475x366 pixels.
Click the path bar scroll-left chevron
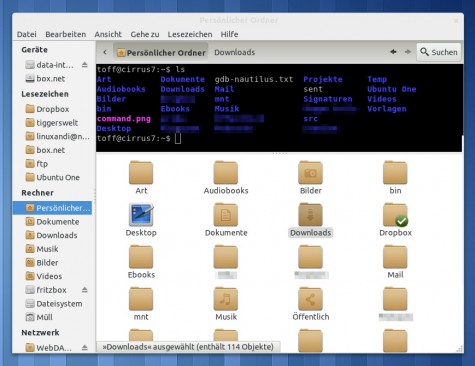105,52
